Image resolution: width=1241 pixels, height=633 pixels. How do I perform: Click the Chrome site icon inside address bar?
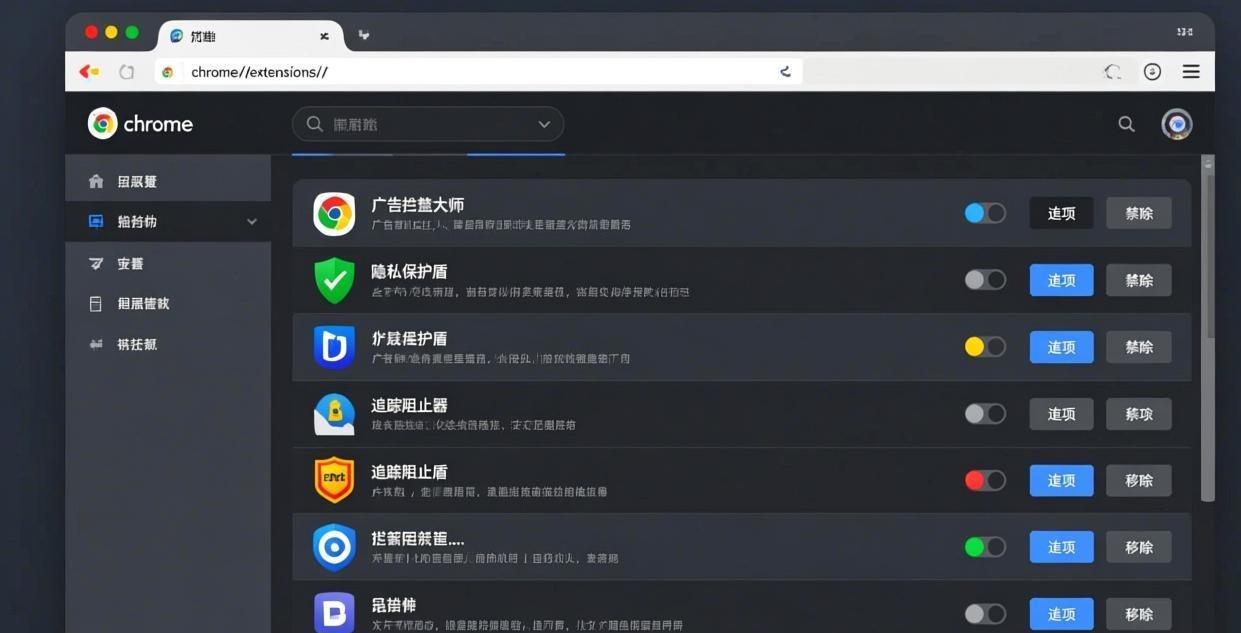point(168,72)
